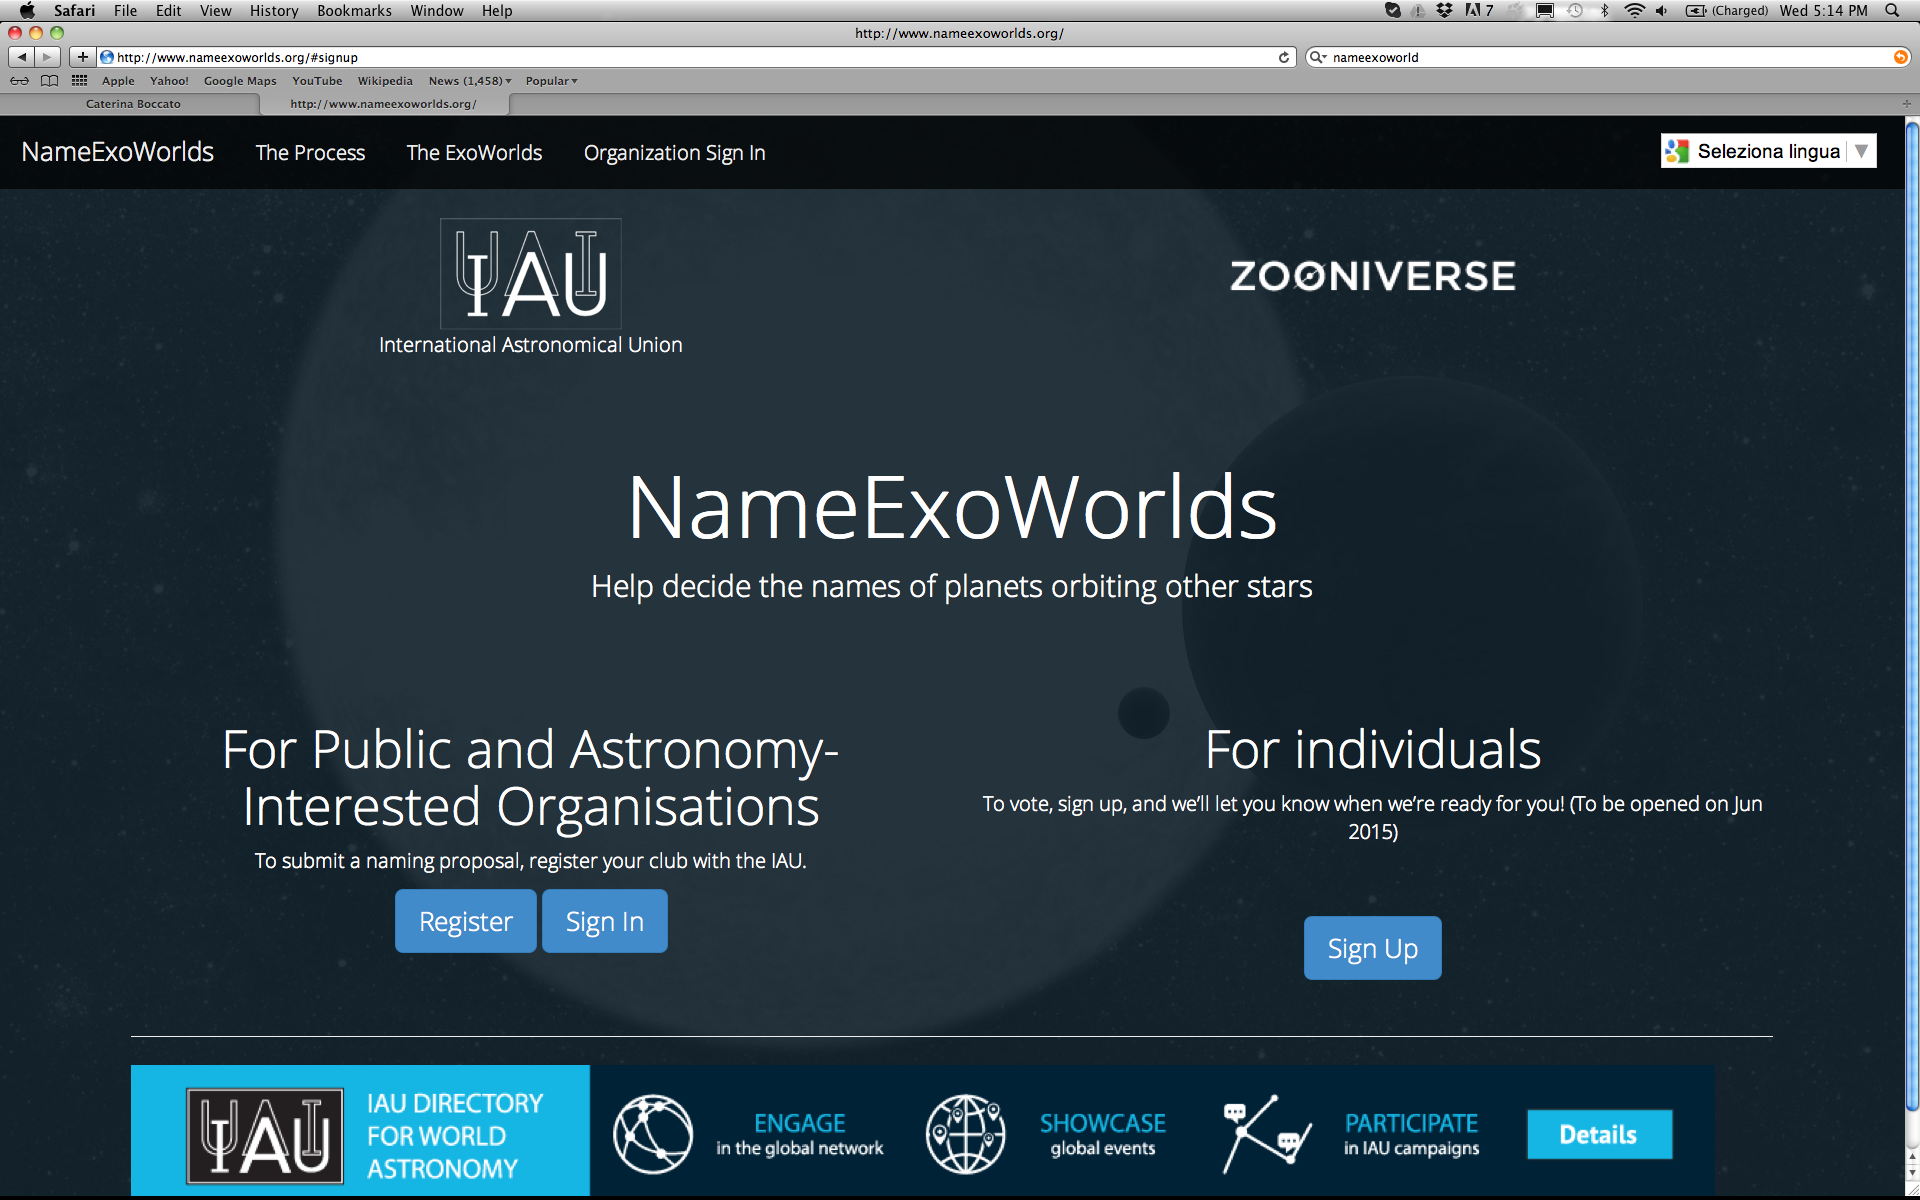Click the add bookmark plus button
Screen dimensions: 1920x1200
tap(83, 57)
